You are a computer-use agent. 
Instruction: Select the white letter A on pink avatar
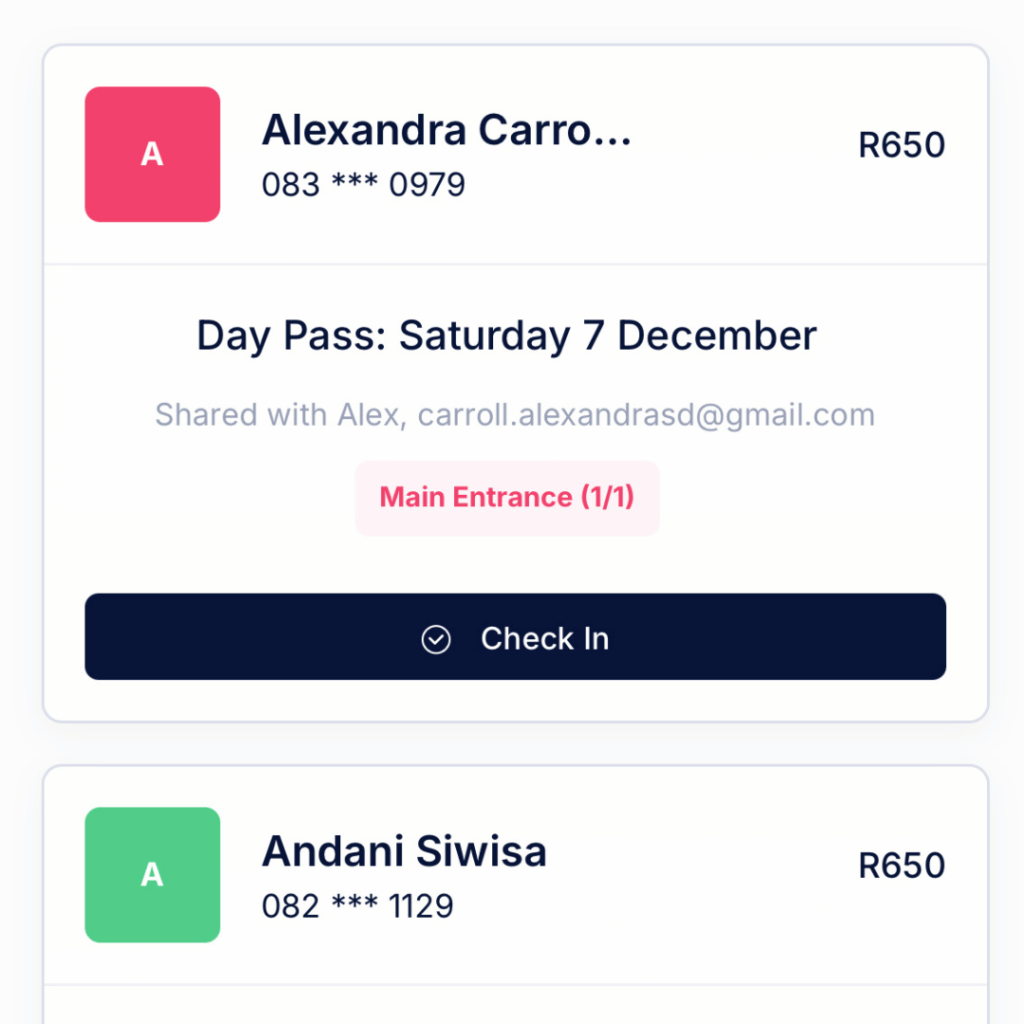click(152, 154)
